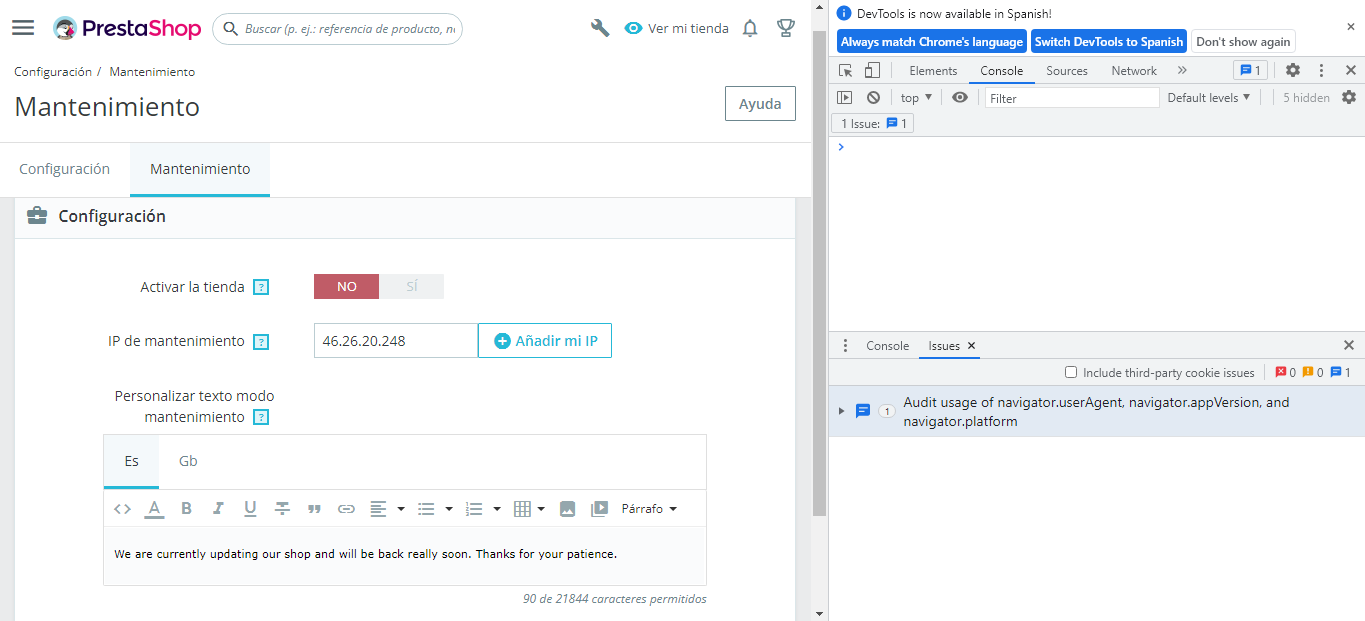Insert link in editor

point(346,509)
